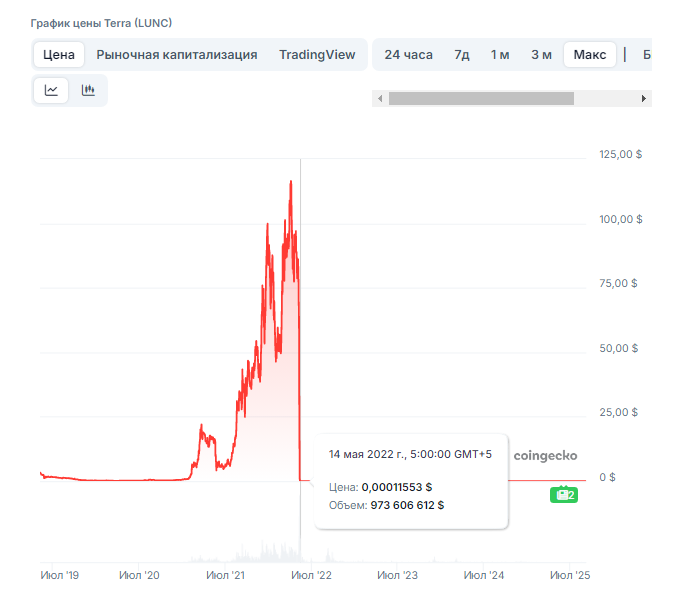
Task: Click the chart peak near 115 $
Action: click(291, 182)
